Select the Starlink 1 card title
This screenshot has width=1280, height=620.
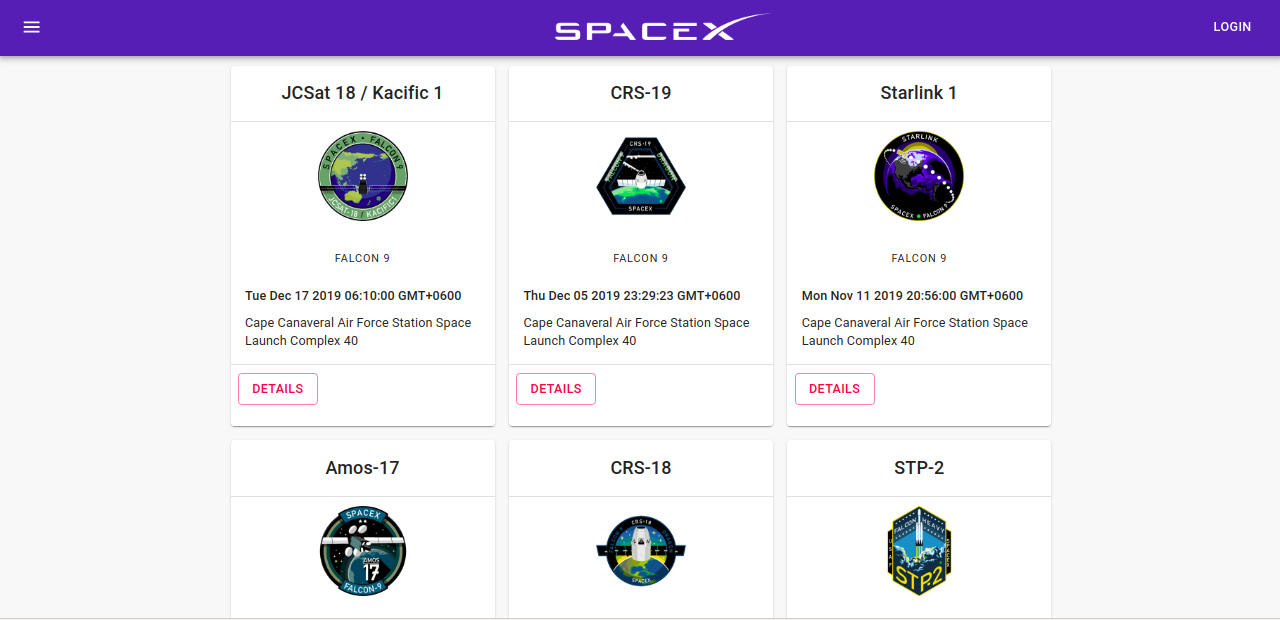(919, 93)
